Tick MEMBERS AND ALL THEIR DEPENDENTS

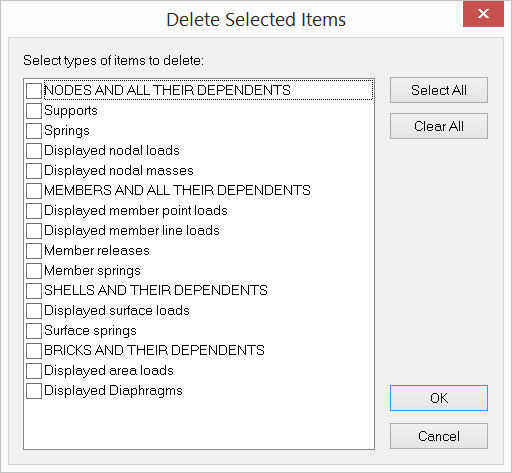coord(34,191)
